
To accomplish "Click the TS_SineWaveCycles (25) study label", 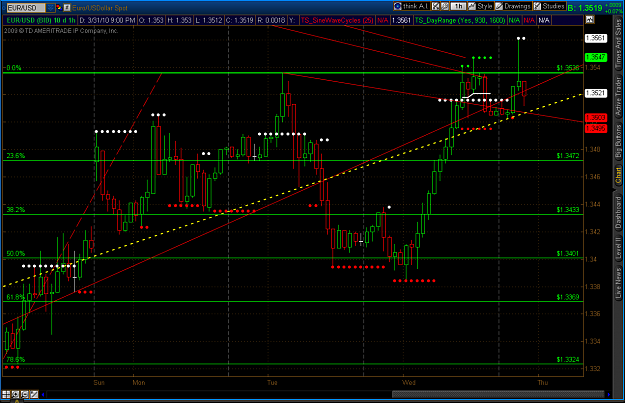I will (336, 20).
